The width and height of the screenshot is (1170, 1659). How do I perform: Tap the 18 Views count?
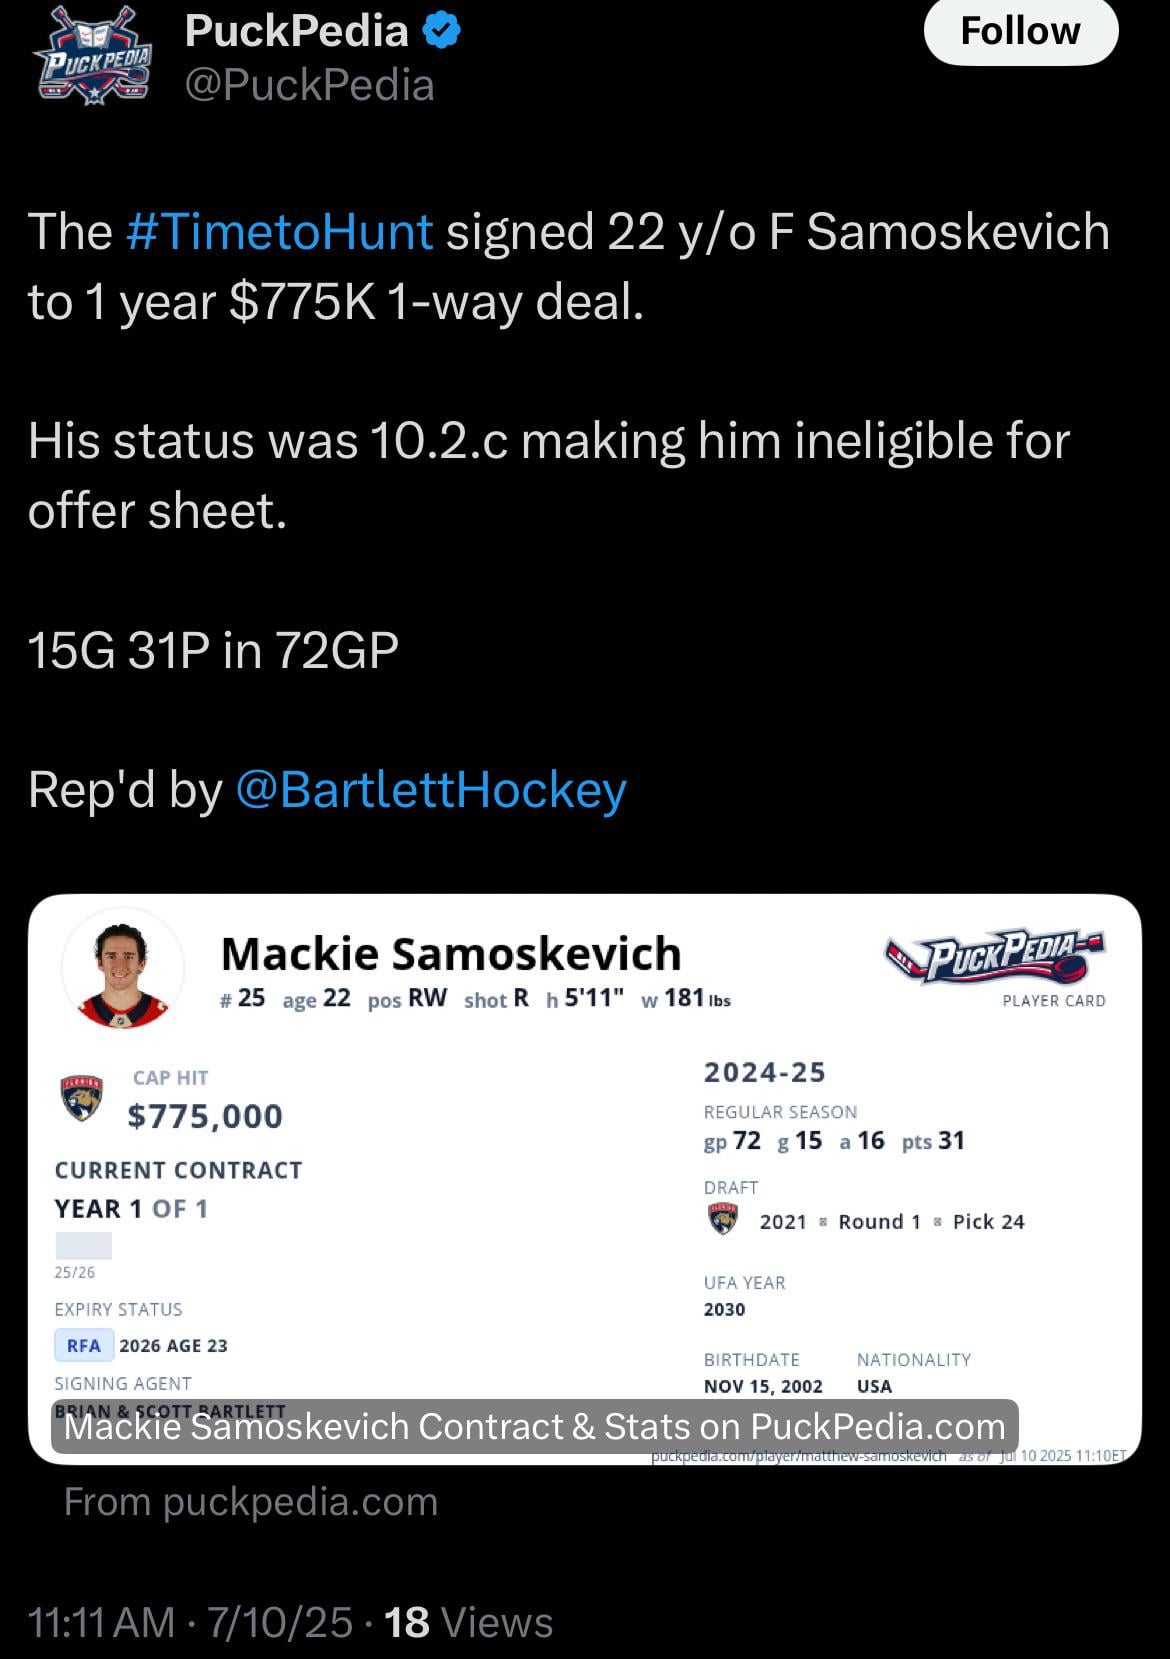(x=468, y=1623)
